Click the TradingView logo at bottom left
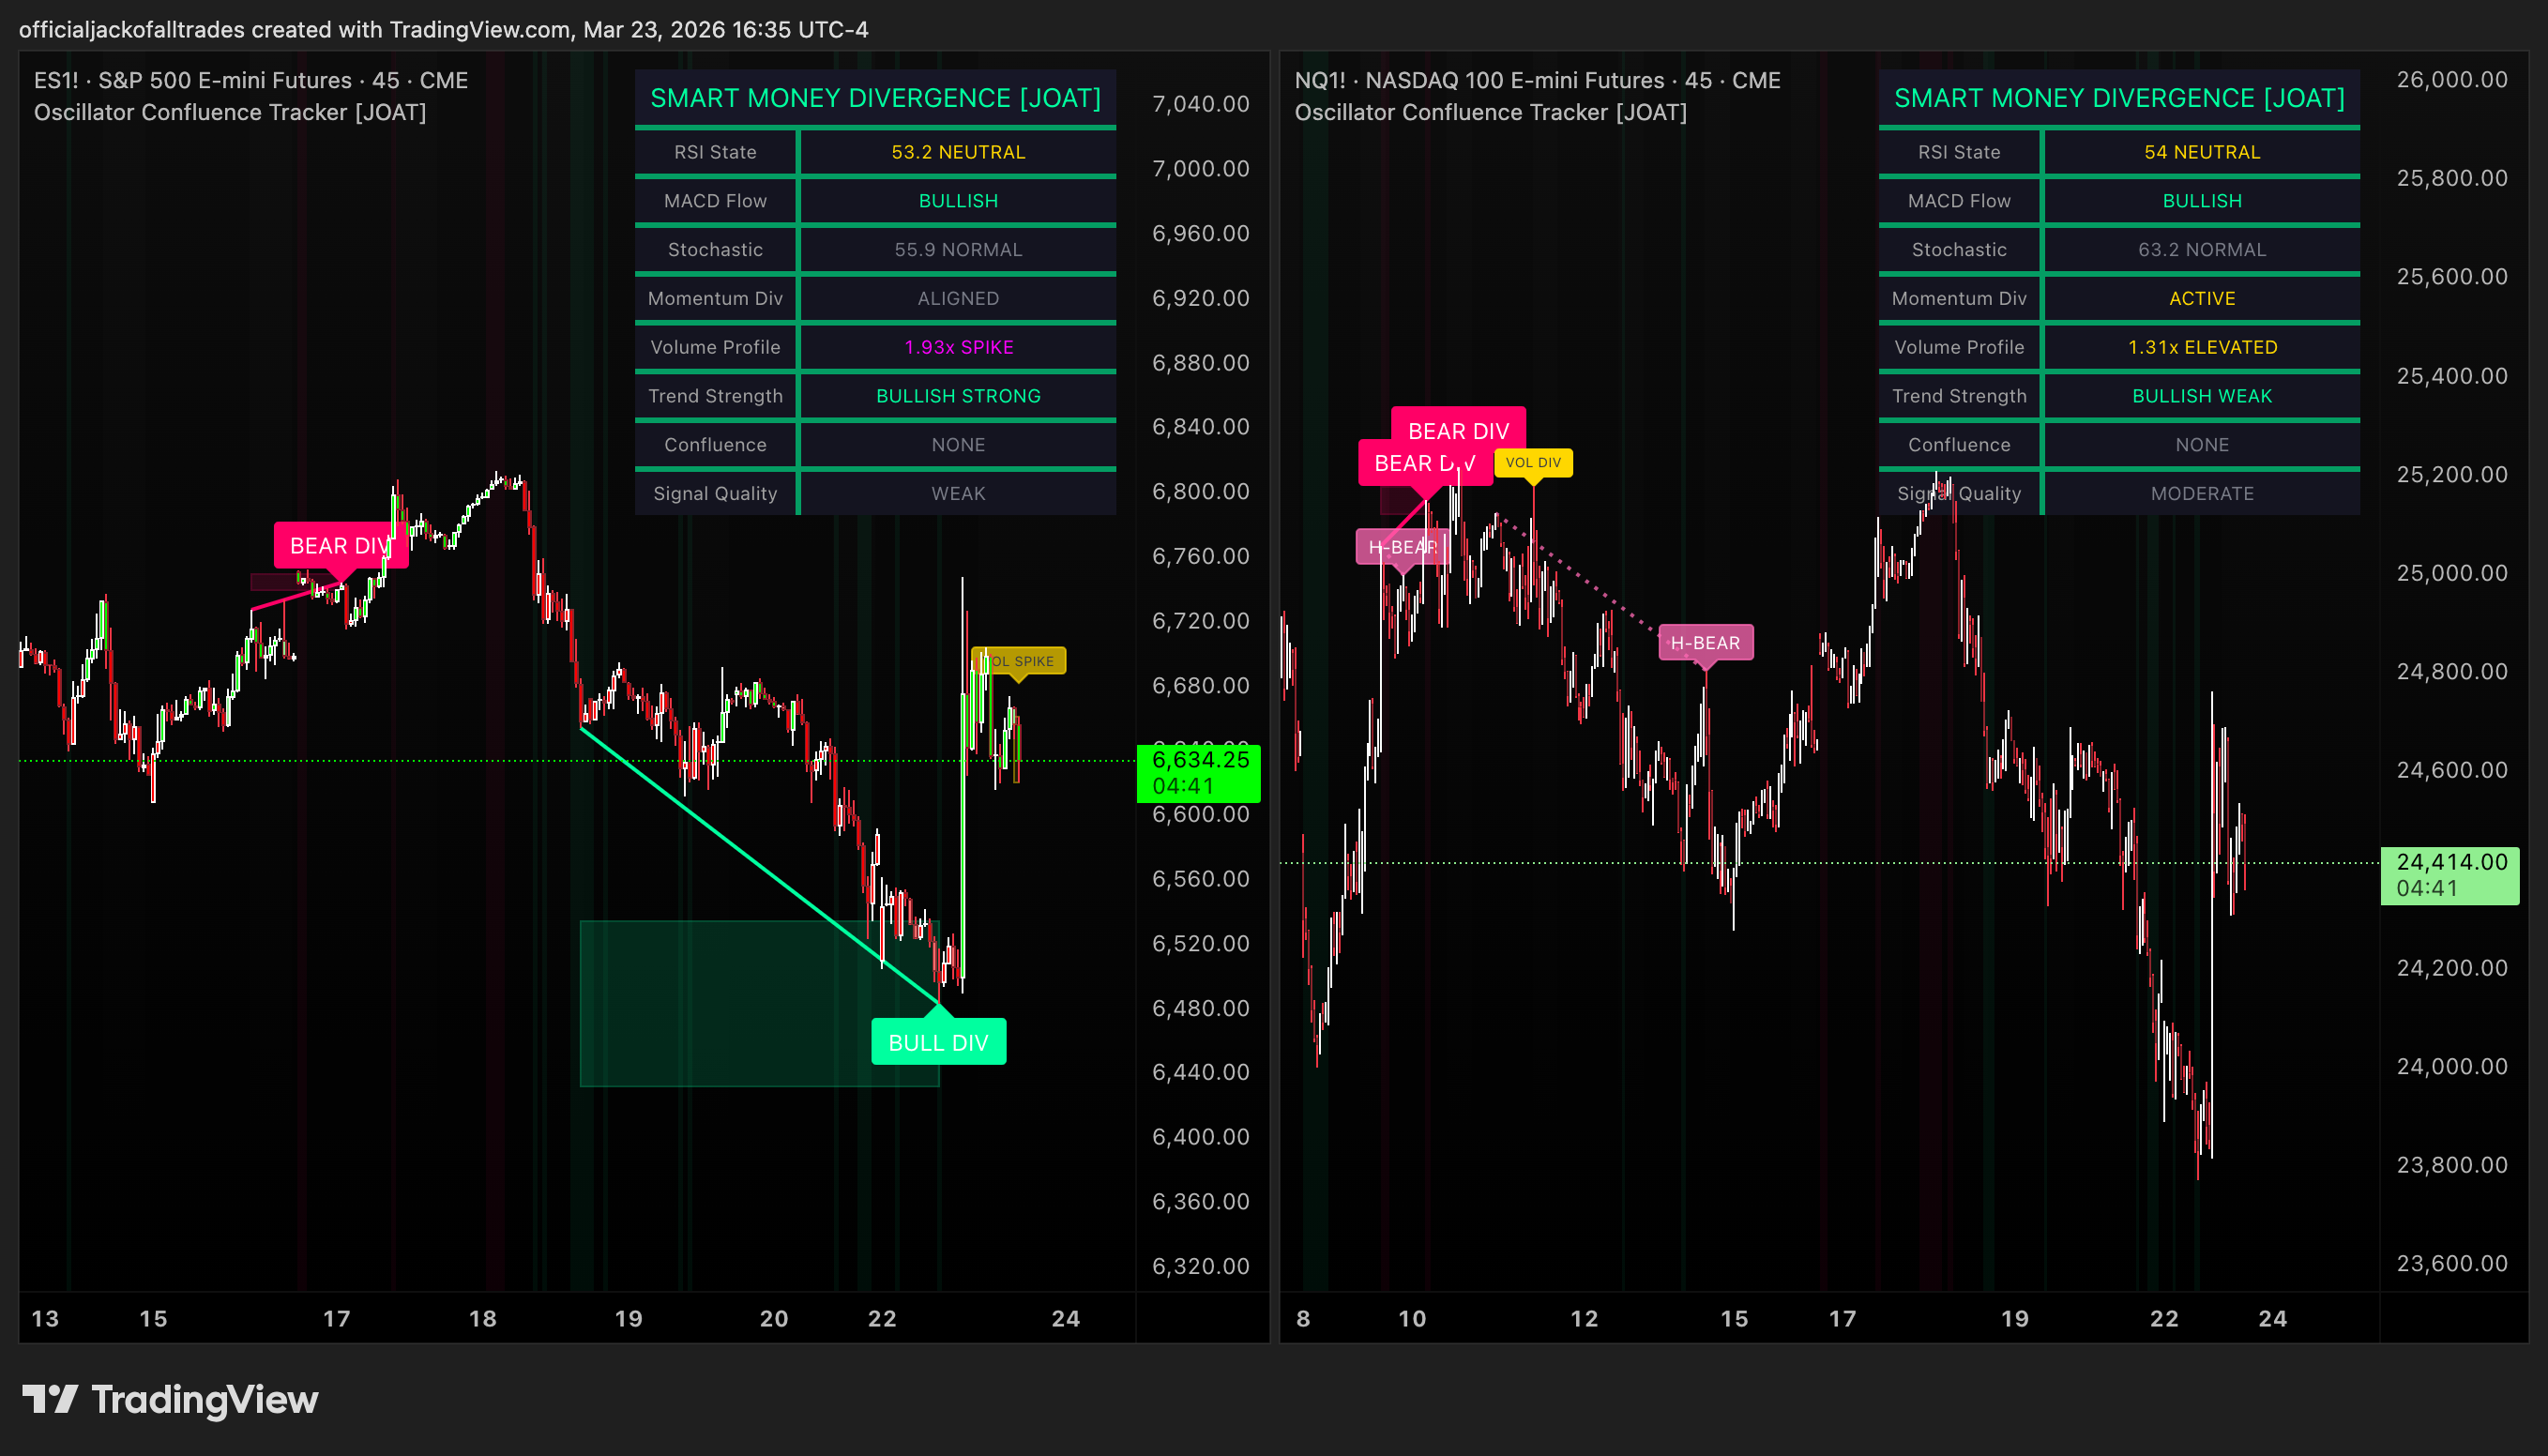This screenshot has width=2548, height=1456. pos(170,1400)
